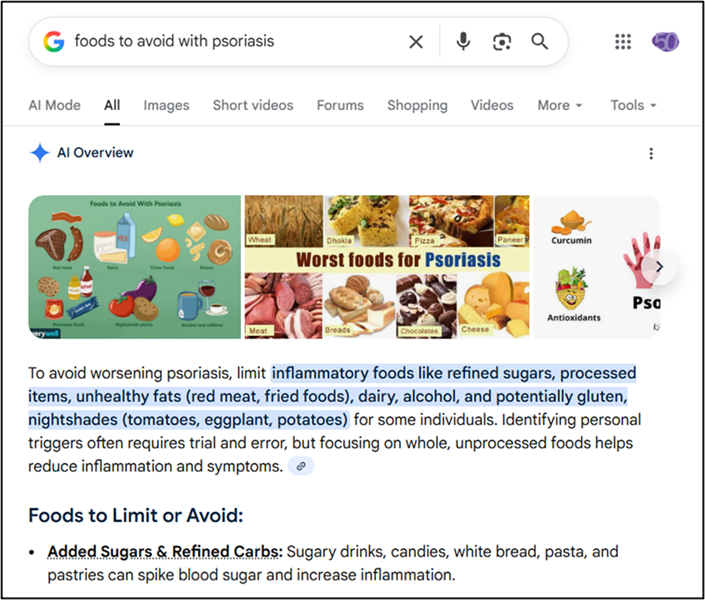Expand the More search filters dropdown
The width and height of the screenshot is (705, 600).
559,105
